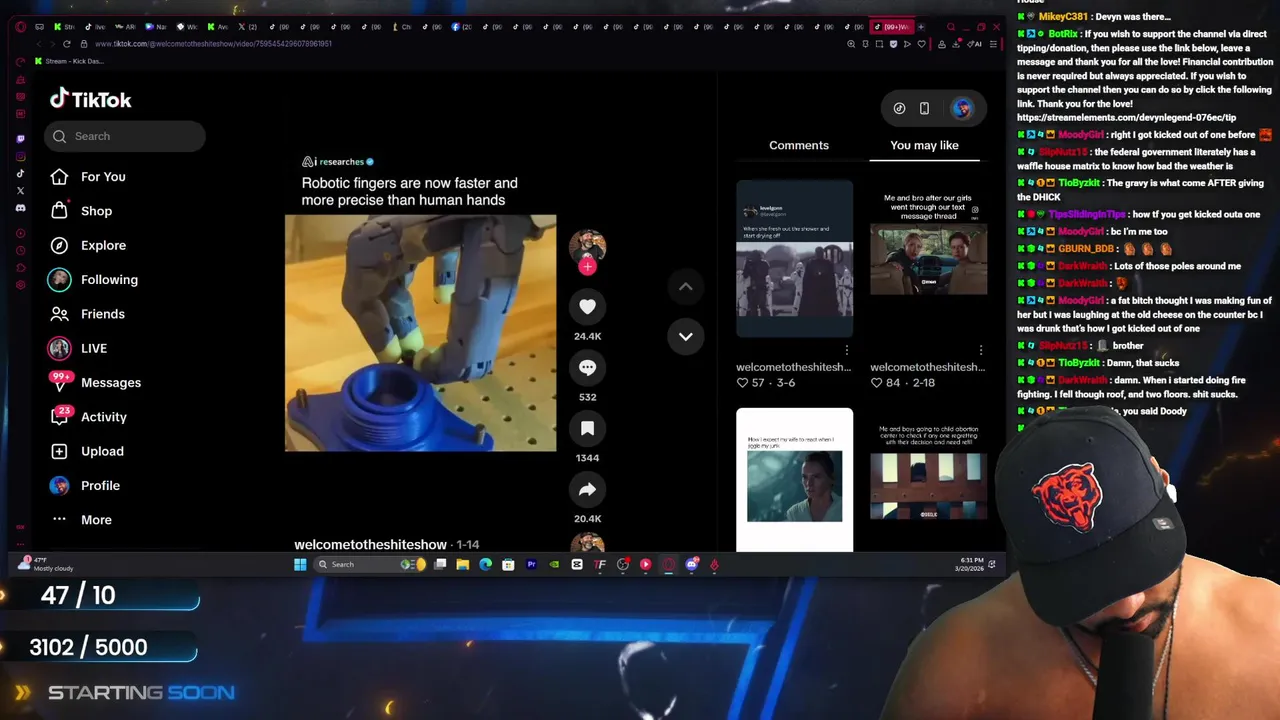Click the @welcometotheshiteshow caption under second thumbnail
This screenshot has width=1280, height=720.
(x=928, y=367)
